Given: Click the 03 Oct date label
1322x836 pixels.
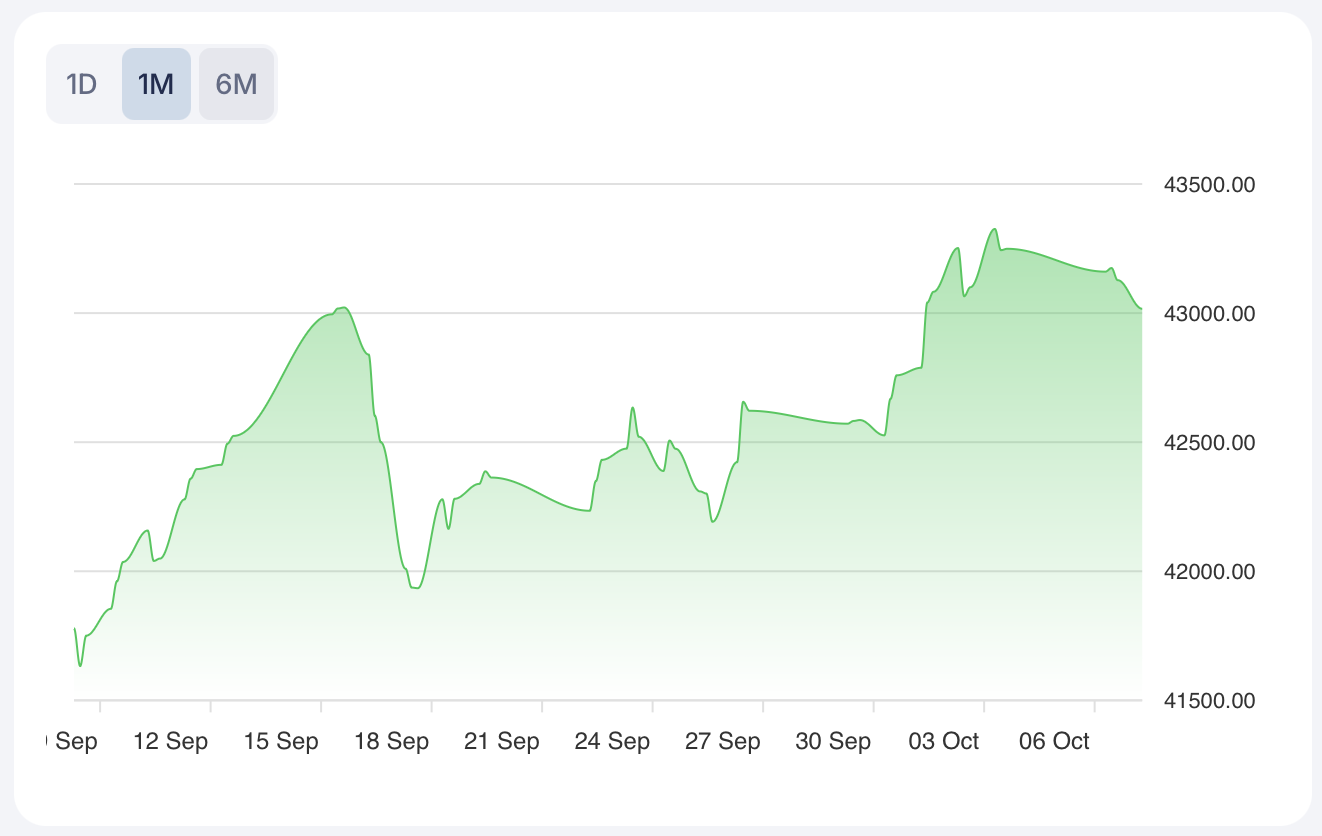Looking at the screenshot, I should [943, 742].
